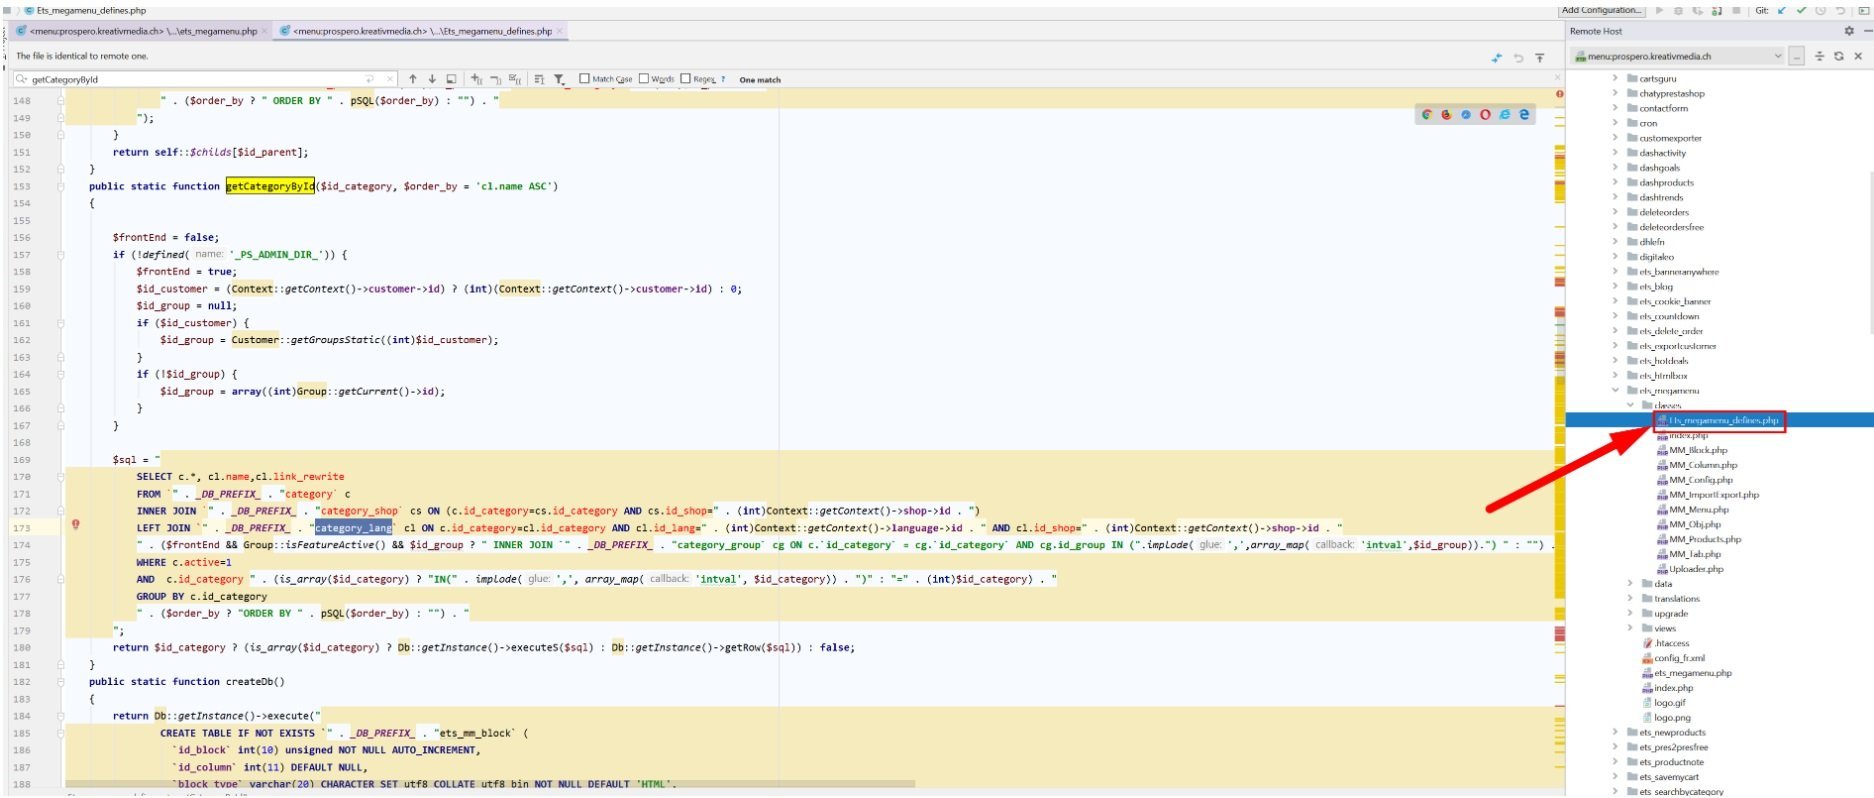Jump to previous search occurrence arrow
Screen dimensions: 1874x798
(x=412, y=79)
